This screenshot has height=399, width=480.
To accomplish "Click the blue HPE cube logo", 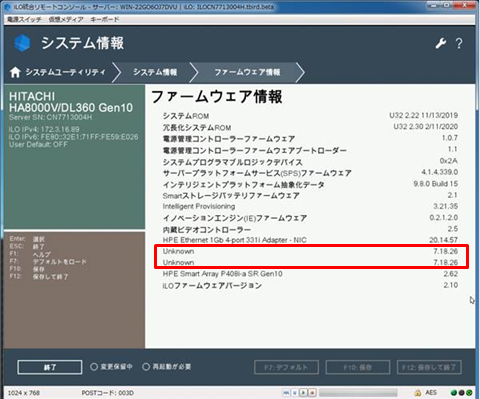I will [22, 43].
